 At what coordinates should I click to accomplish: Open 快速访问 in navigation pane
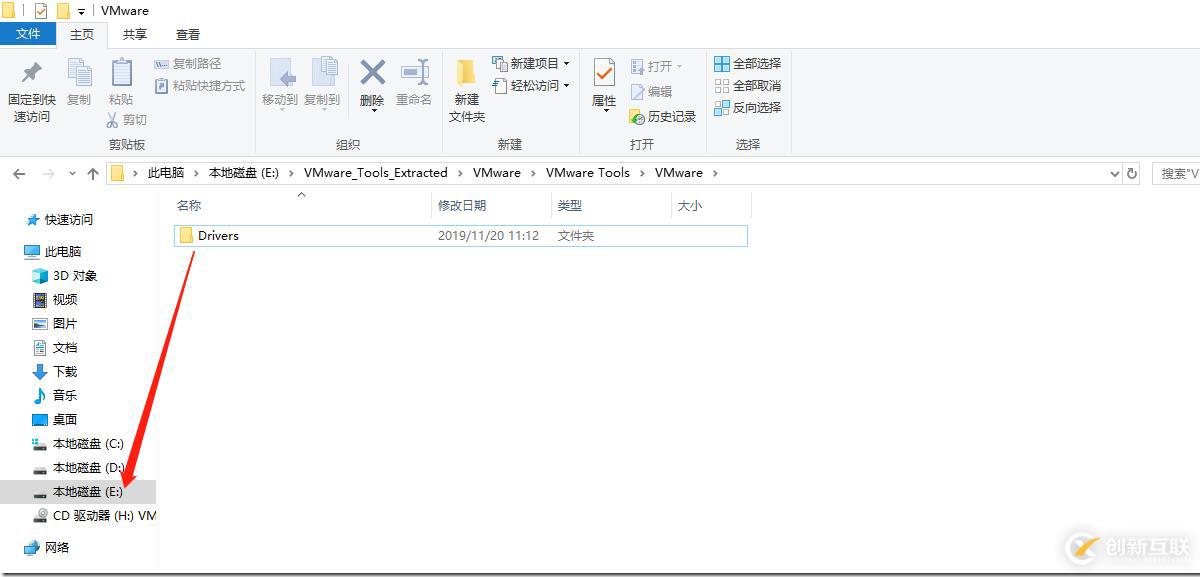click(x=59, y=220)
